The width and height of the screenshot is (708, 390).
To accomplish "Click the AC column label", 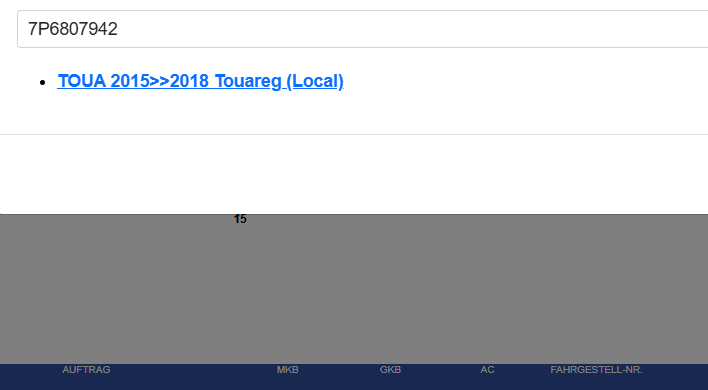I will coord(487,370).
